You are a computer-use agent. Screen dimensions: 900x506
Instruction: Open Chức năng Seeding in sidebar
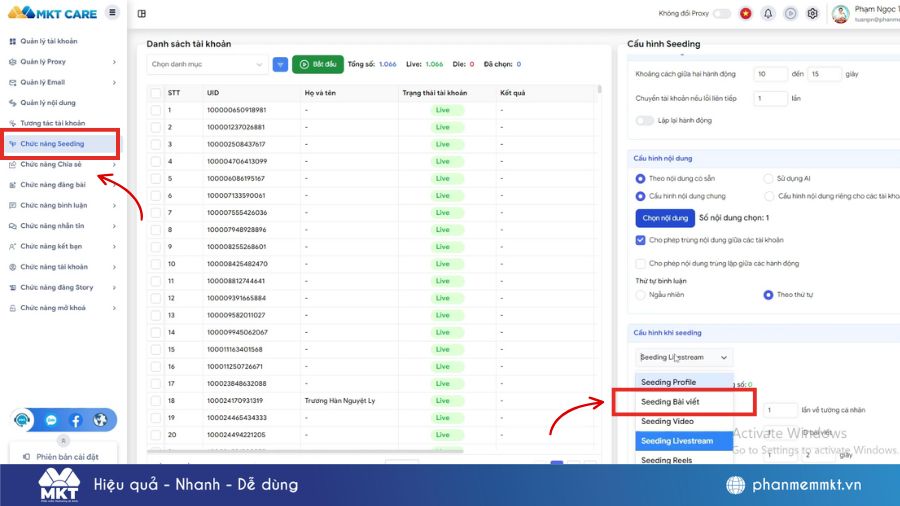tap(61, 144)
